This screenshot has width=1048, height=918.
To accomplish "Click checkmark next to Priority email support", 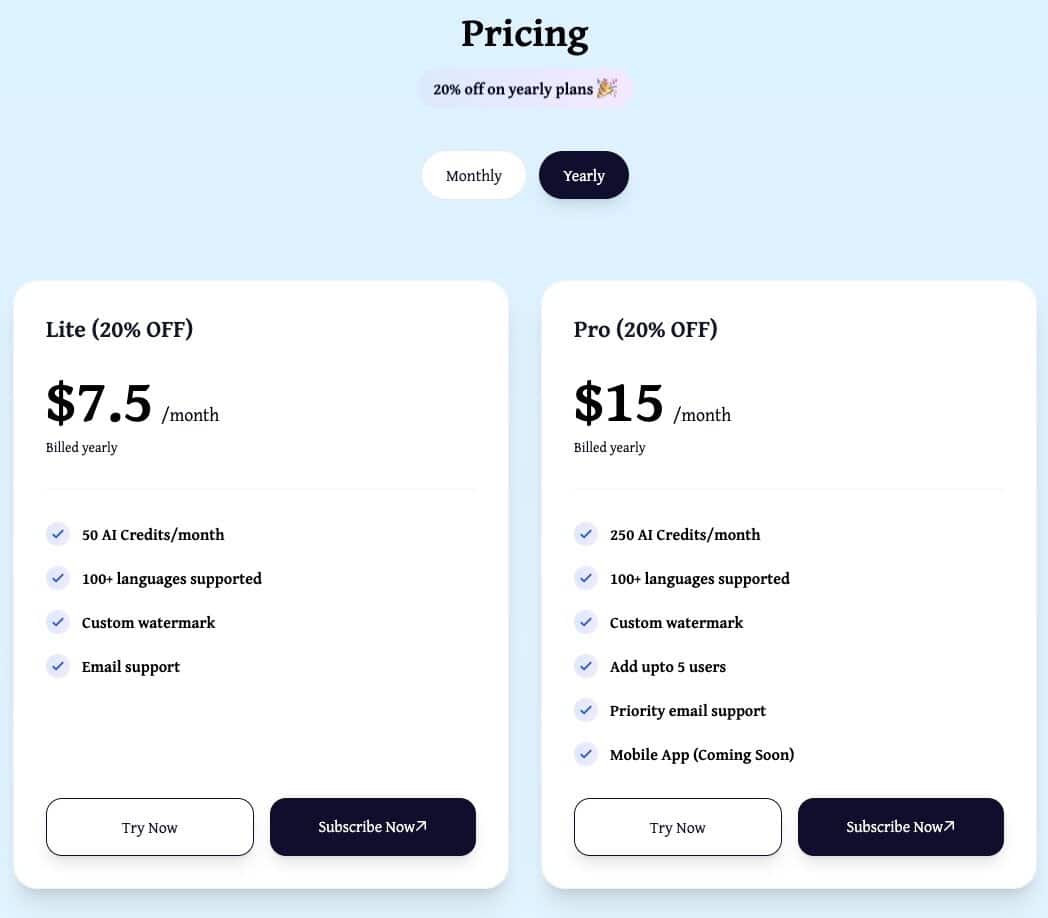I will (586, 710).
